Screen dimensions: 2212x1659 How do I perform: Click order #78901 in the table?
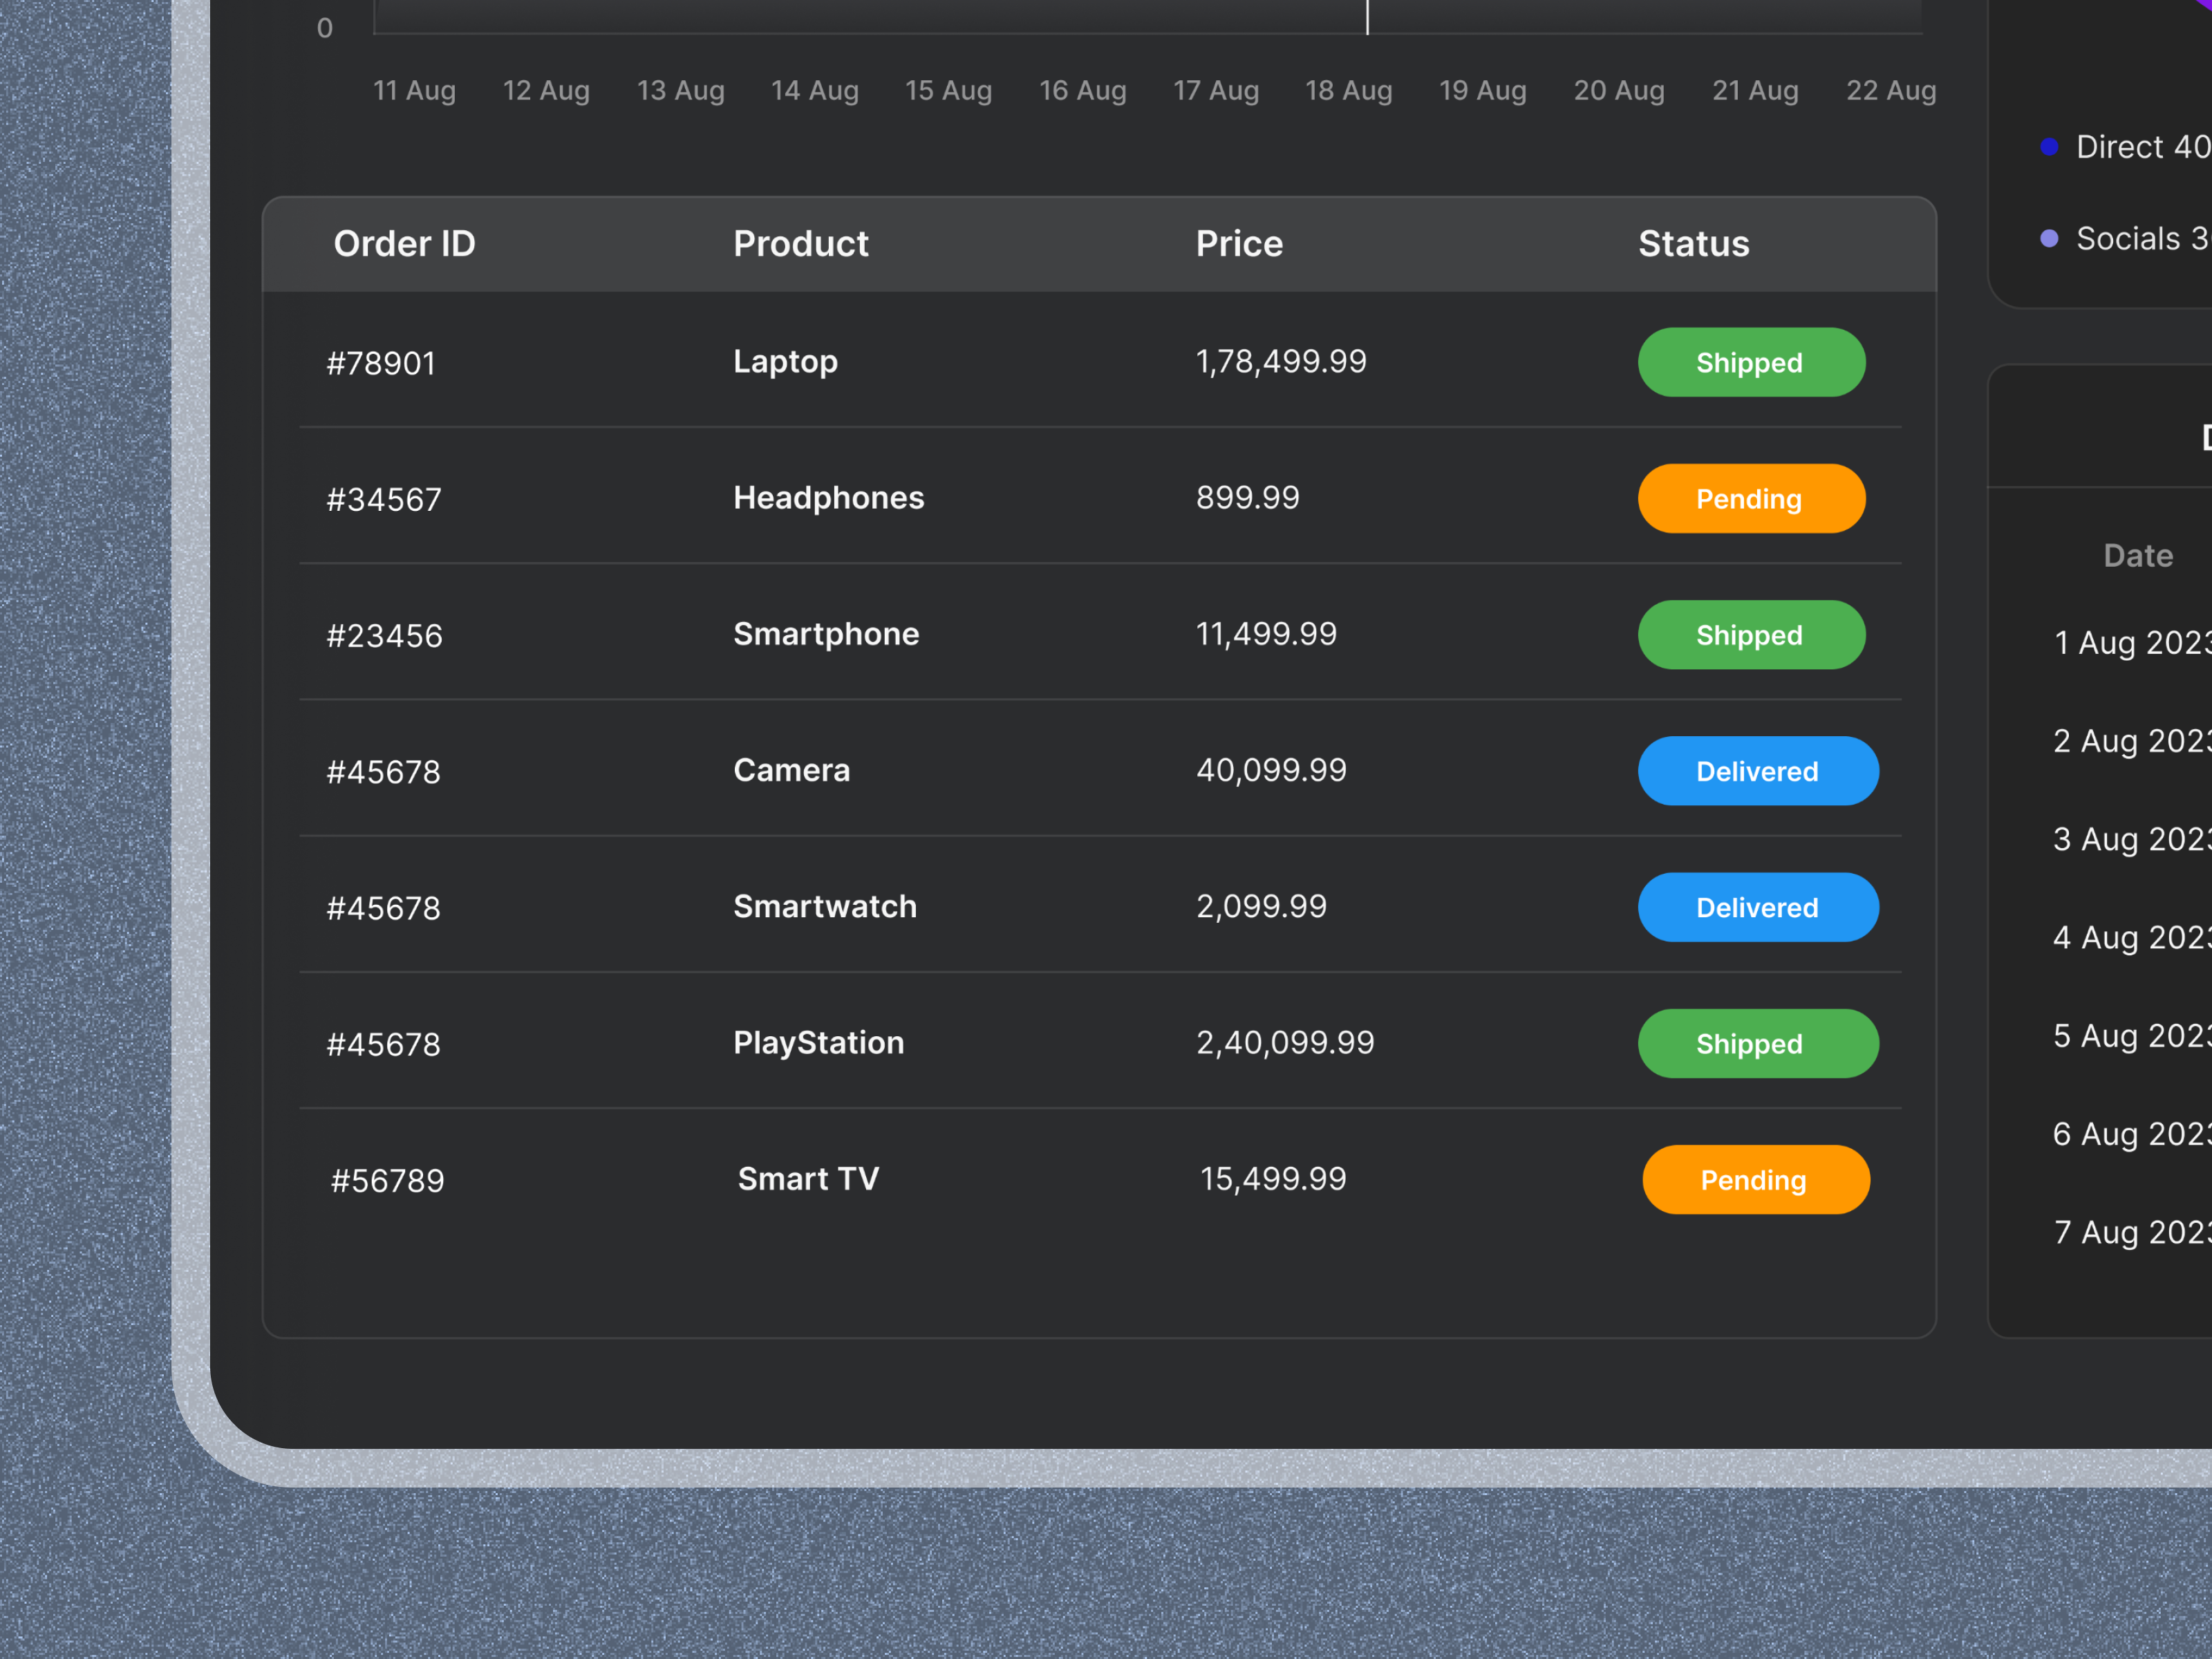pos(381,362)
